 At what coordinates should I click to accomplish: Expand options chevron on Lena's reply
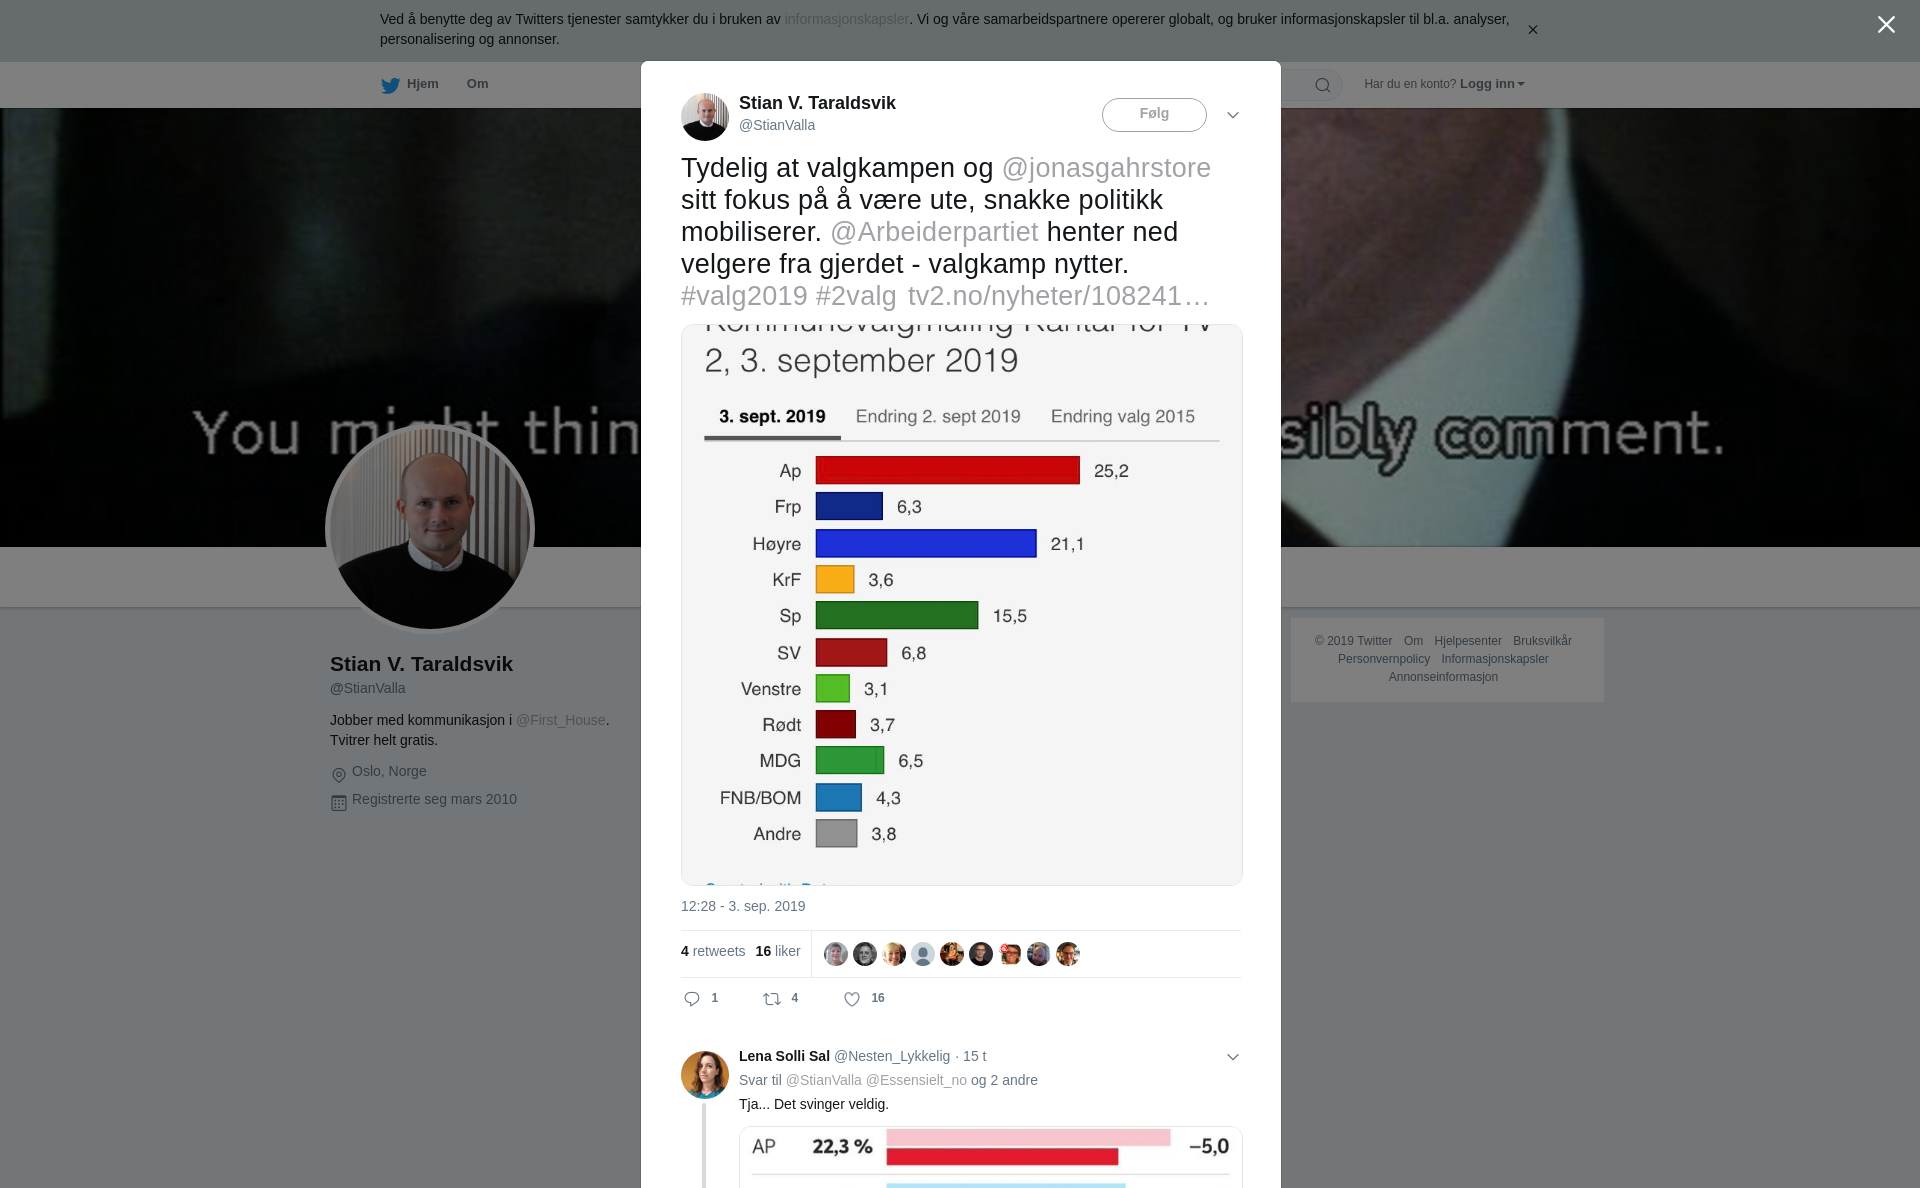point(1233,1057)
